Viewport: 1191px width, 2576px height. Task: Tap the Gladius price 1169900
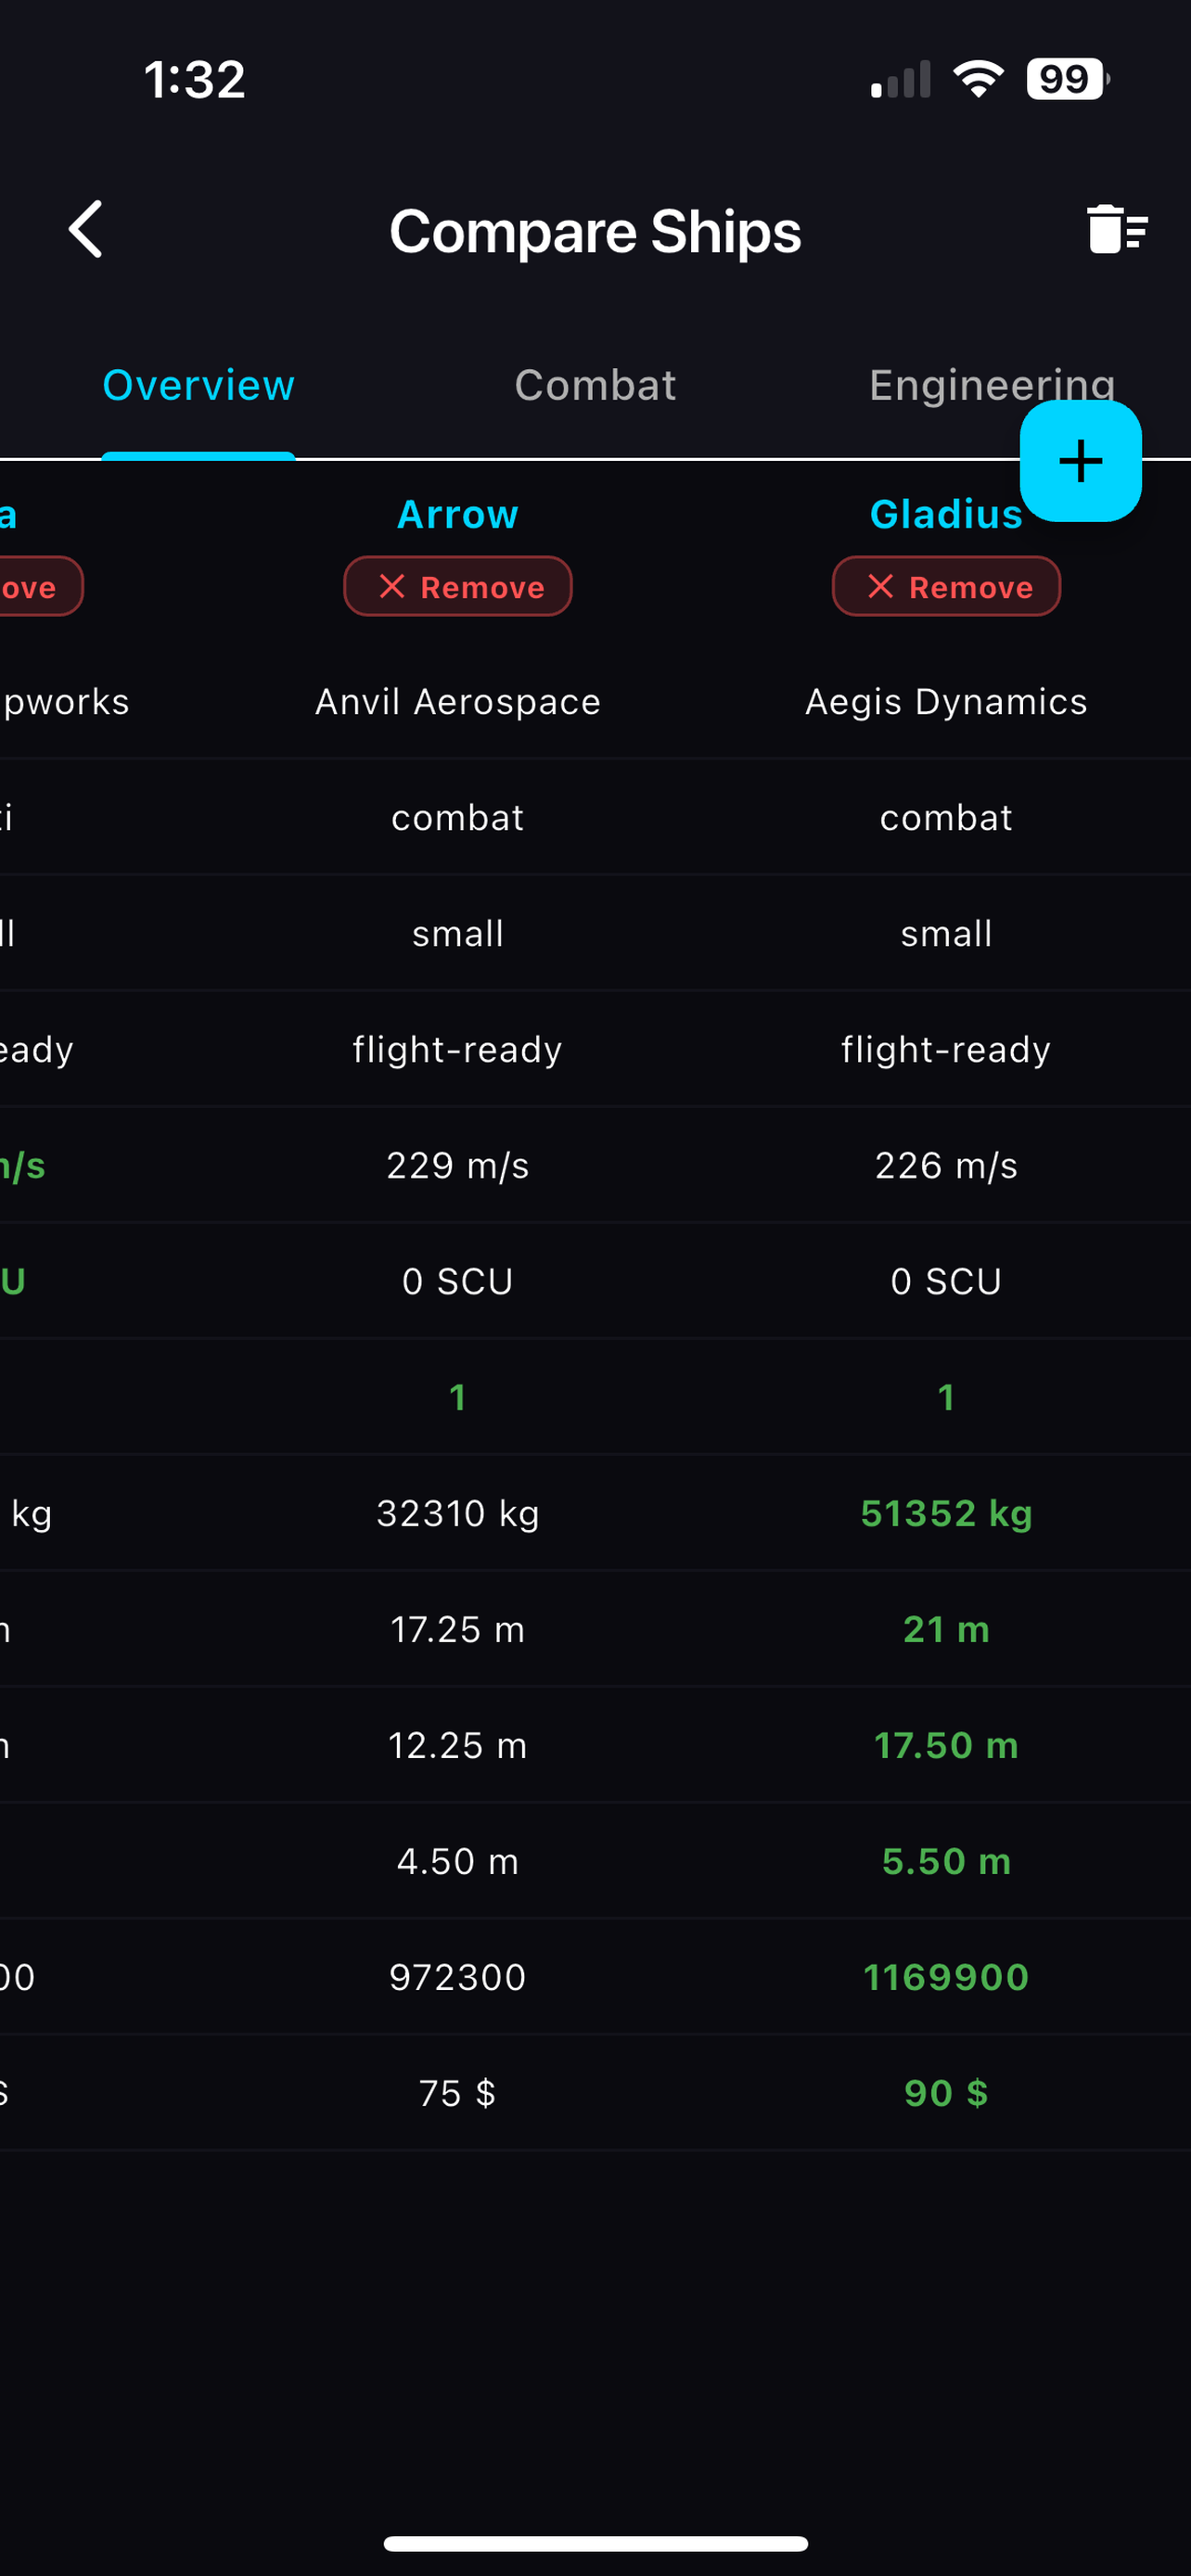coord(946,1977)
